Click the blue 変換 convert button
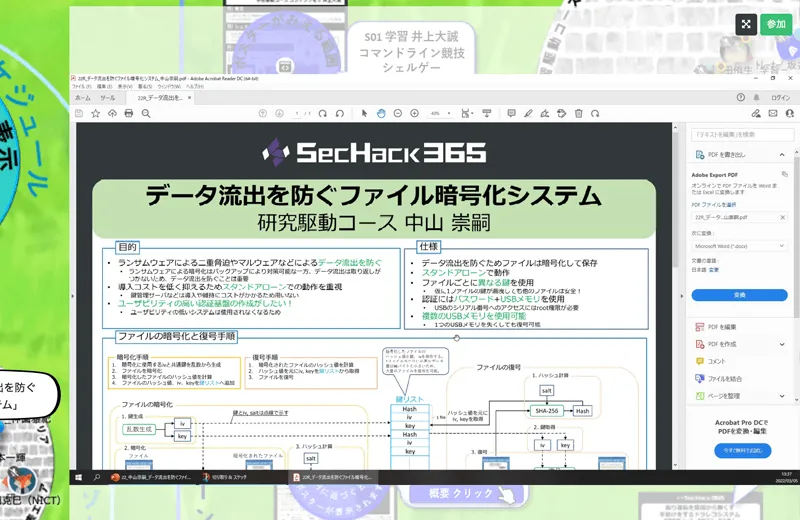 (x=739, y=295)
